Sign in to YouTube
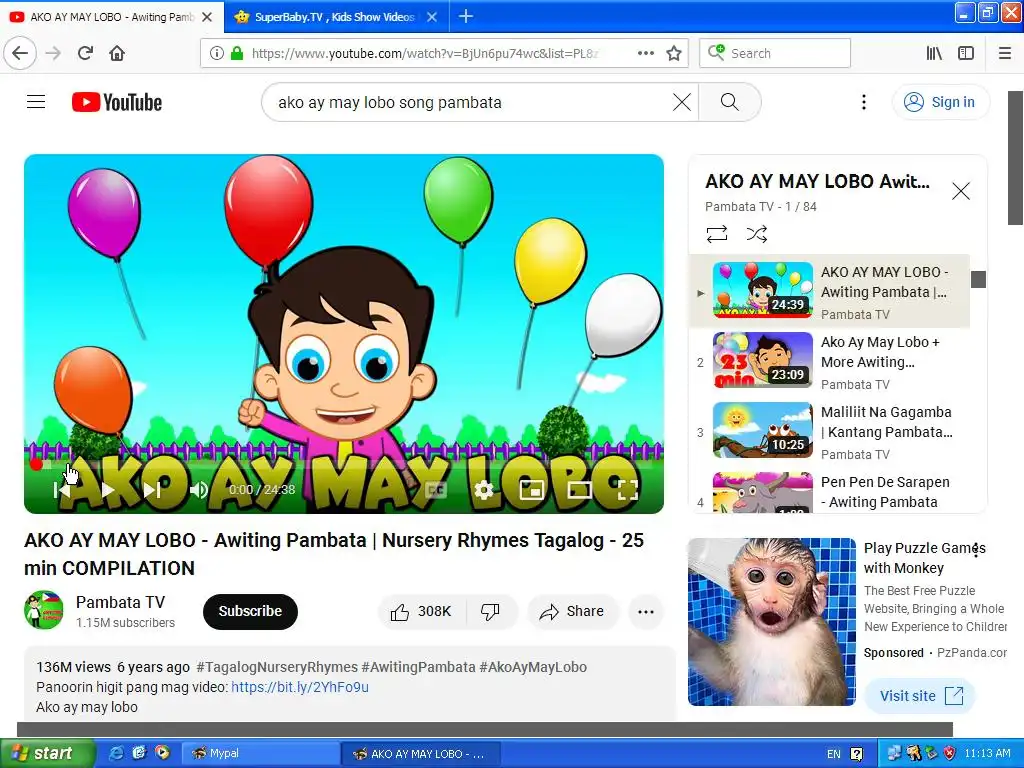The width and height of the screenshot is (1024, 768). [940, 102]
